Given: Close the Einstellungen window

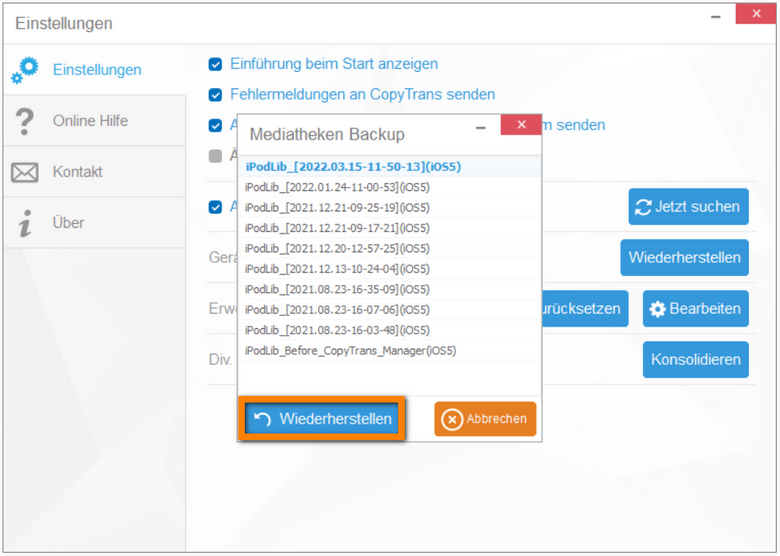Looking at the screenshot, I should (756, 13).
